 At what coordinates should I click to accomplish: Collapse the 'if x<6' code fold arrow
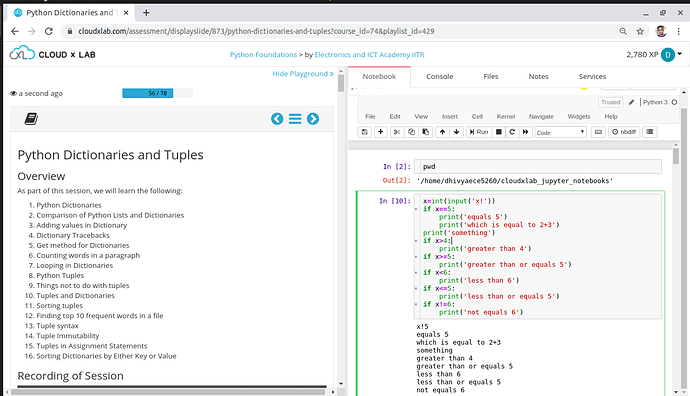pos(416,272)
